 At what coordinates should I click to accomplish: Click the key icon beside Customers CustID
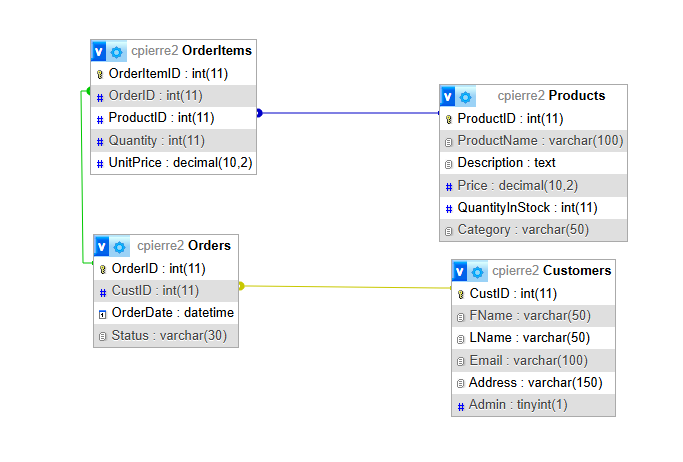[x=461, y=295]
